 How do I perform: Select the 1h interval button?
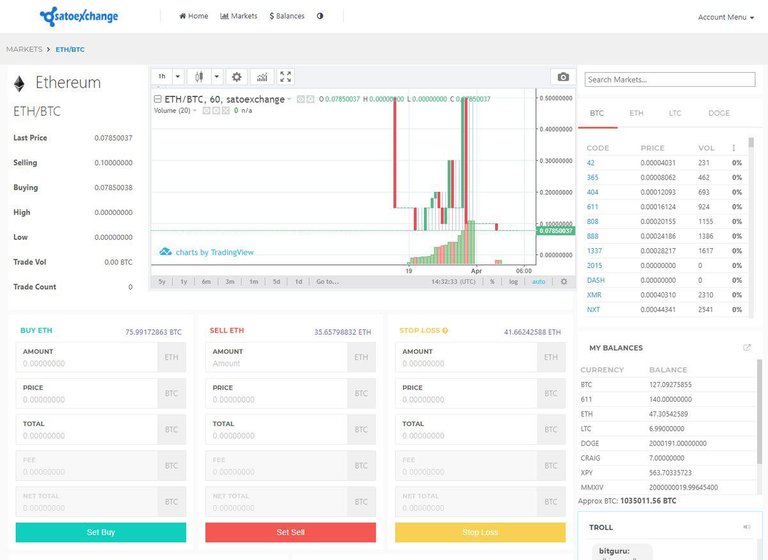(162, 77)
